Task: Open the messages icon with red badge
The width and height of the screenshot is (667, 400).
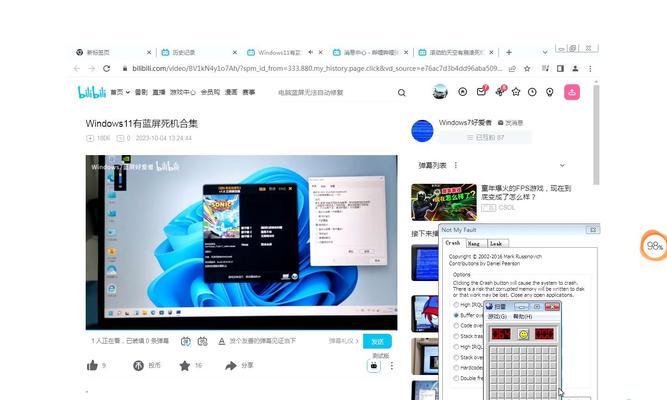Action: tap(482, 91)
